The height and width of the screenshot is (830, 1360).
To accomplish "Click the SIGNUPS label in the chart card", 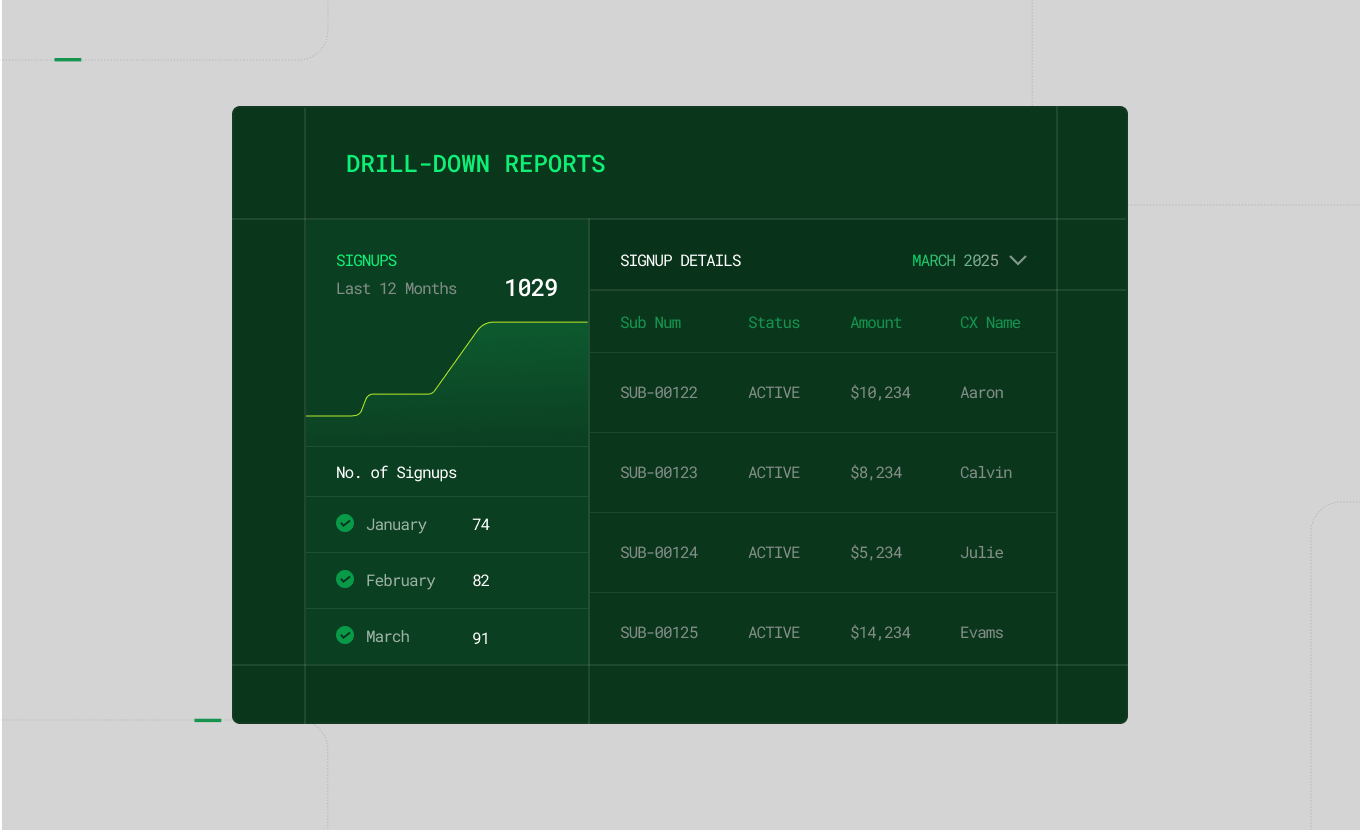I will pyautogui.click(x=366, y=260).
